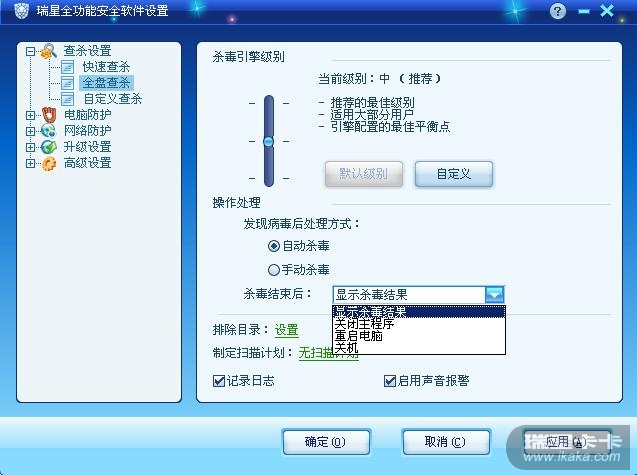Screen dimensions: 637x475
Task: Expand the 升级设置 tree node
Action: (30, 147)
